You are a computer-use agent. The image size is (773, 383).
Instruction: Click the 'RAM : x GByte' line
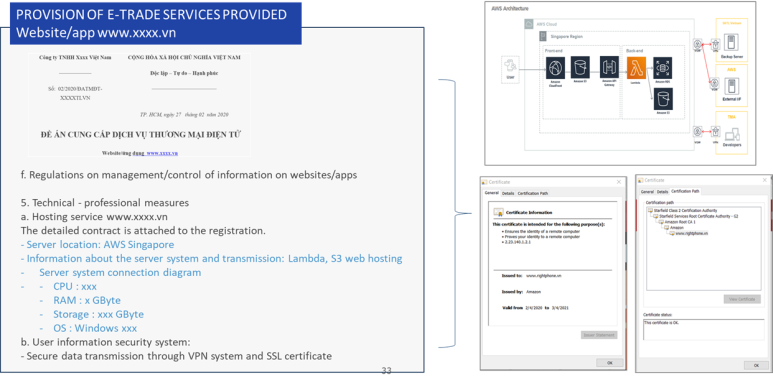[87, 300]
